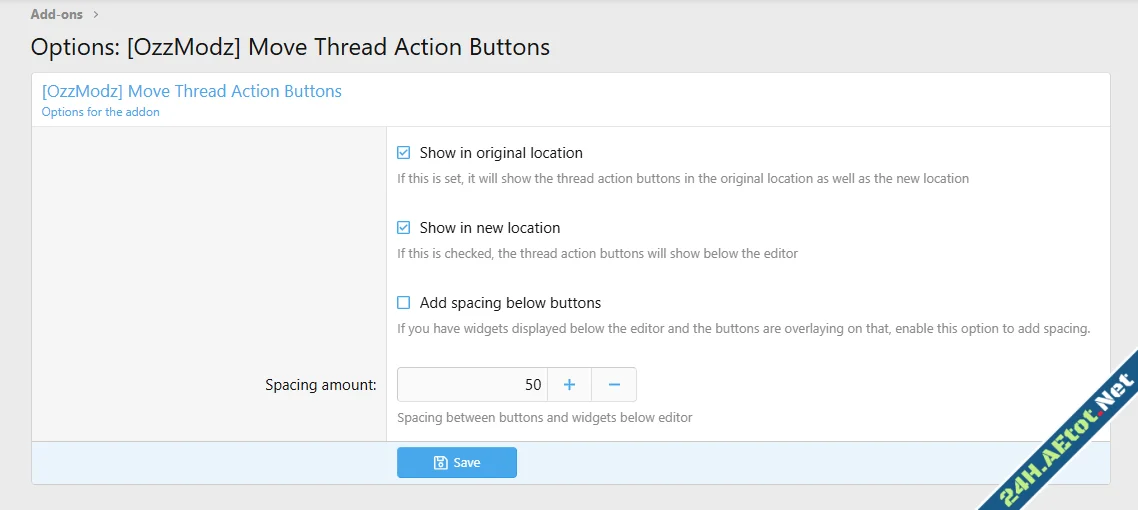Click the hint text about showing below the editor
1138x510 pixels.
[x=597, y=254]
